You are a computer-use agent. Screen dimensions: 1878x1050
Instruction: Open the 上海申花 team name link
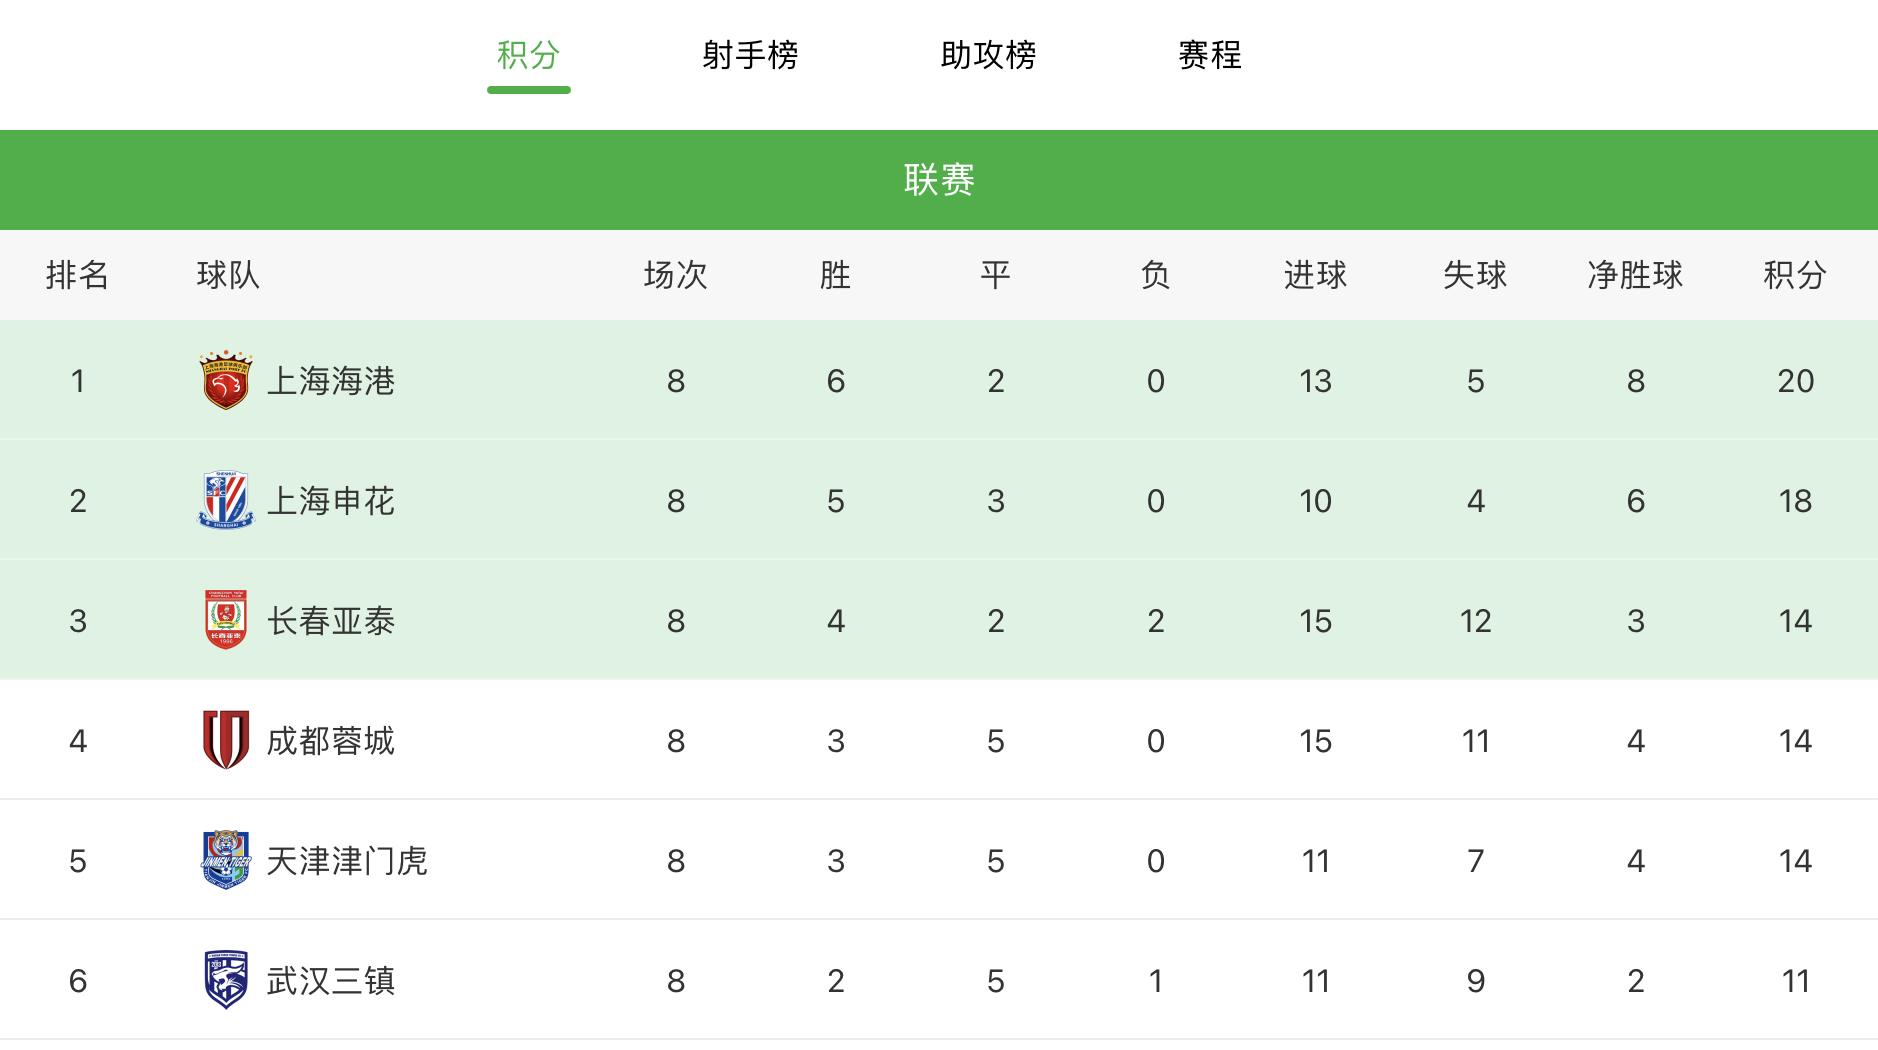pos(331,501)
